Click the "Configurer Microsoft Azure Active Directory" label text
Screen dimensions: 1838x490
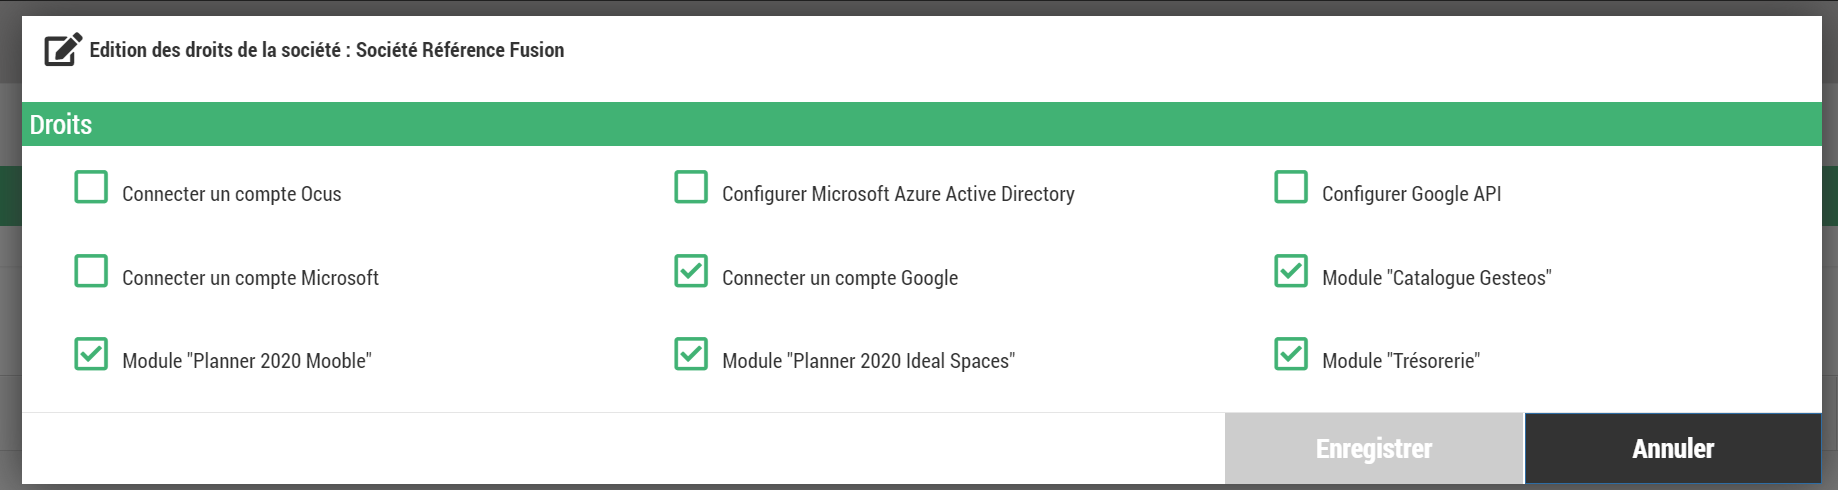898,194
